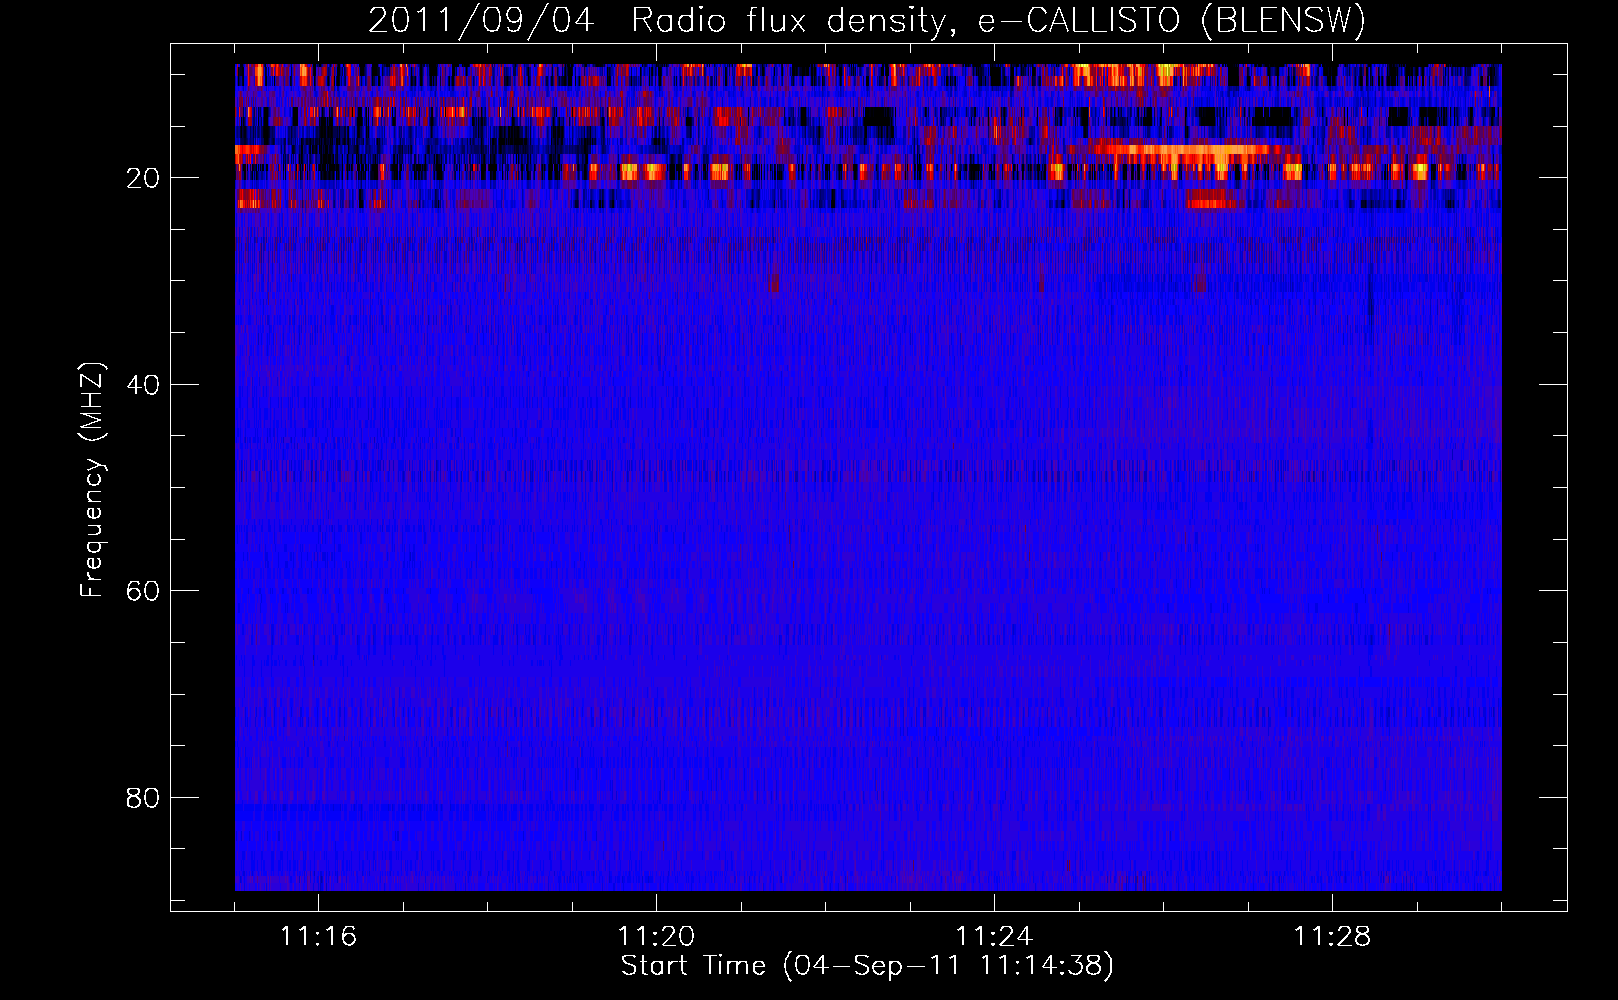Click the 11:24 time tick label
Screen dimensions: 1618x1000
coord(995,937)
